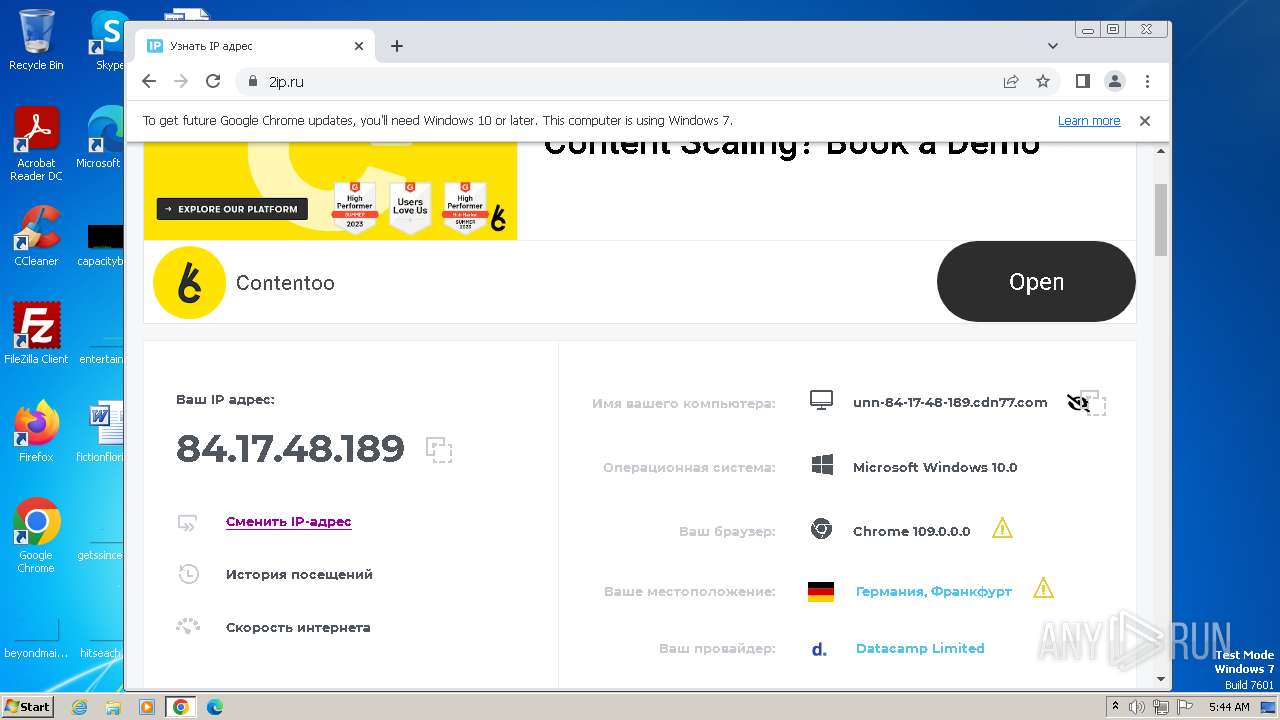Open Firefox desktop shortcut
This screenshot has width=1280, height=720.
36,431
